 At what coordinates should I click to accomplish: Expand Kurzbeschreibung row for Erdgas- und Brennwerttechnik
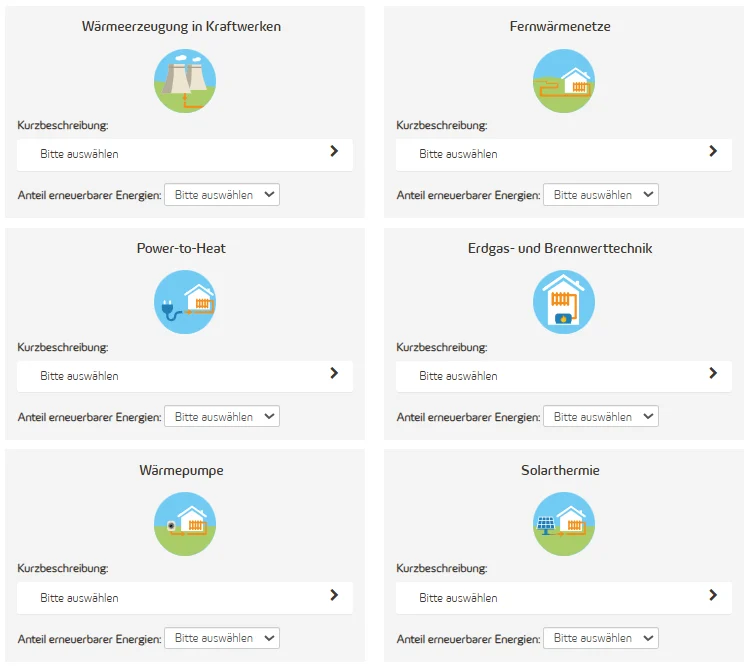pos(564,376)
